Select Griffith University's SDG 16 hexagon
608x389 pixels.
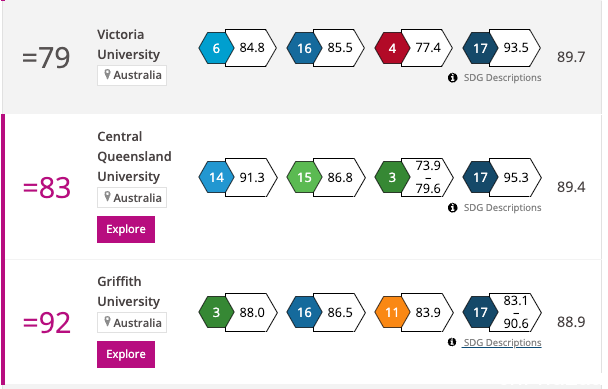[304, 312]
